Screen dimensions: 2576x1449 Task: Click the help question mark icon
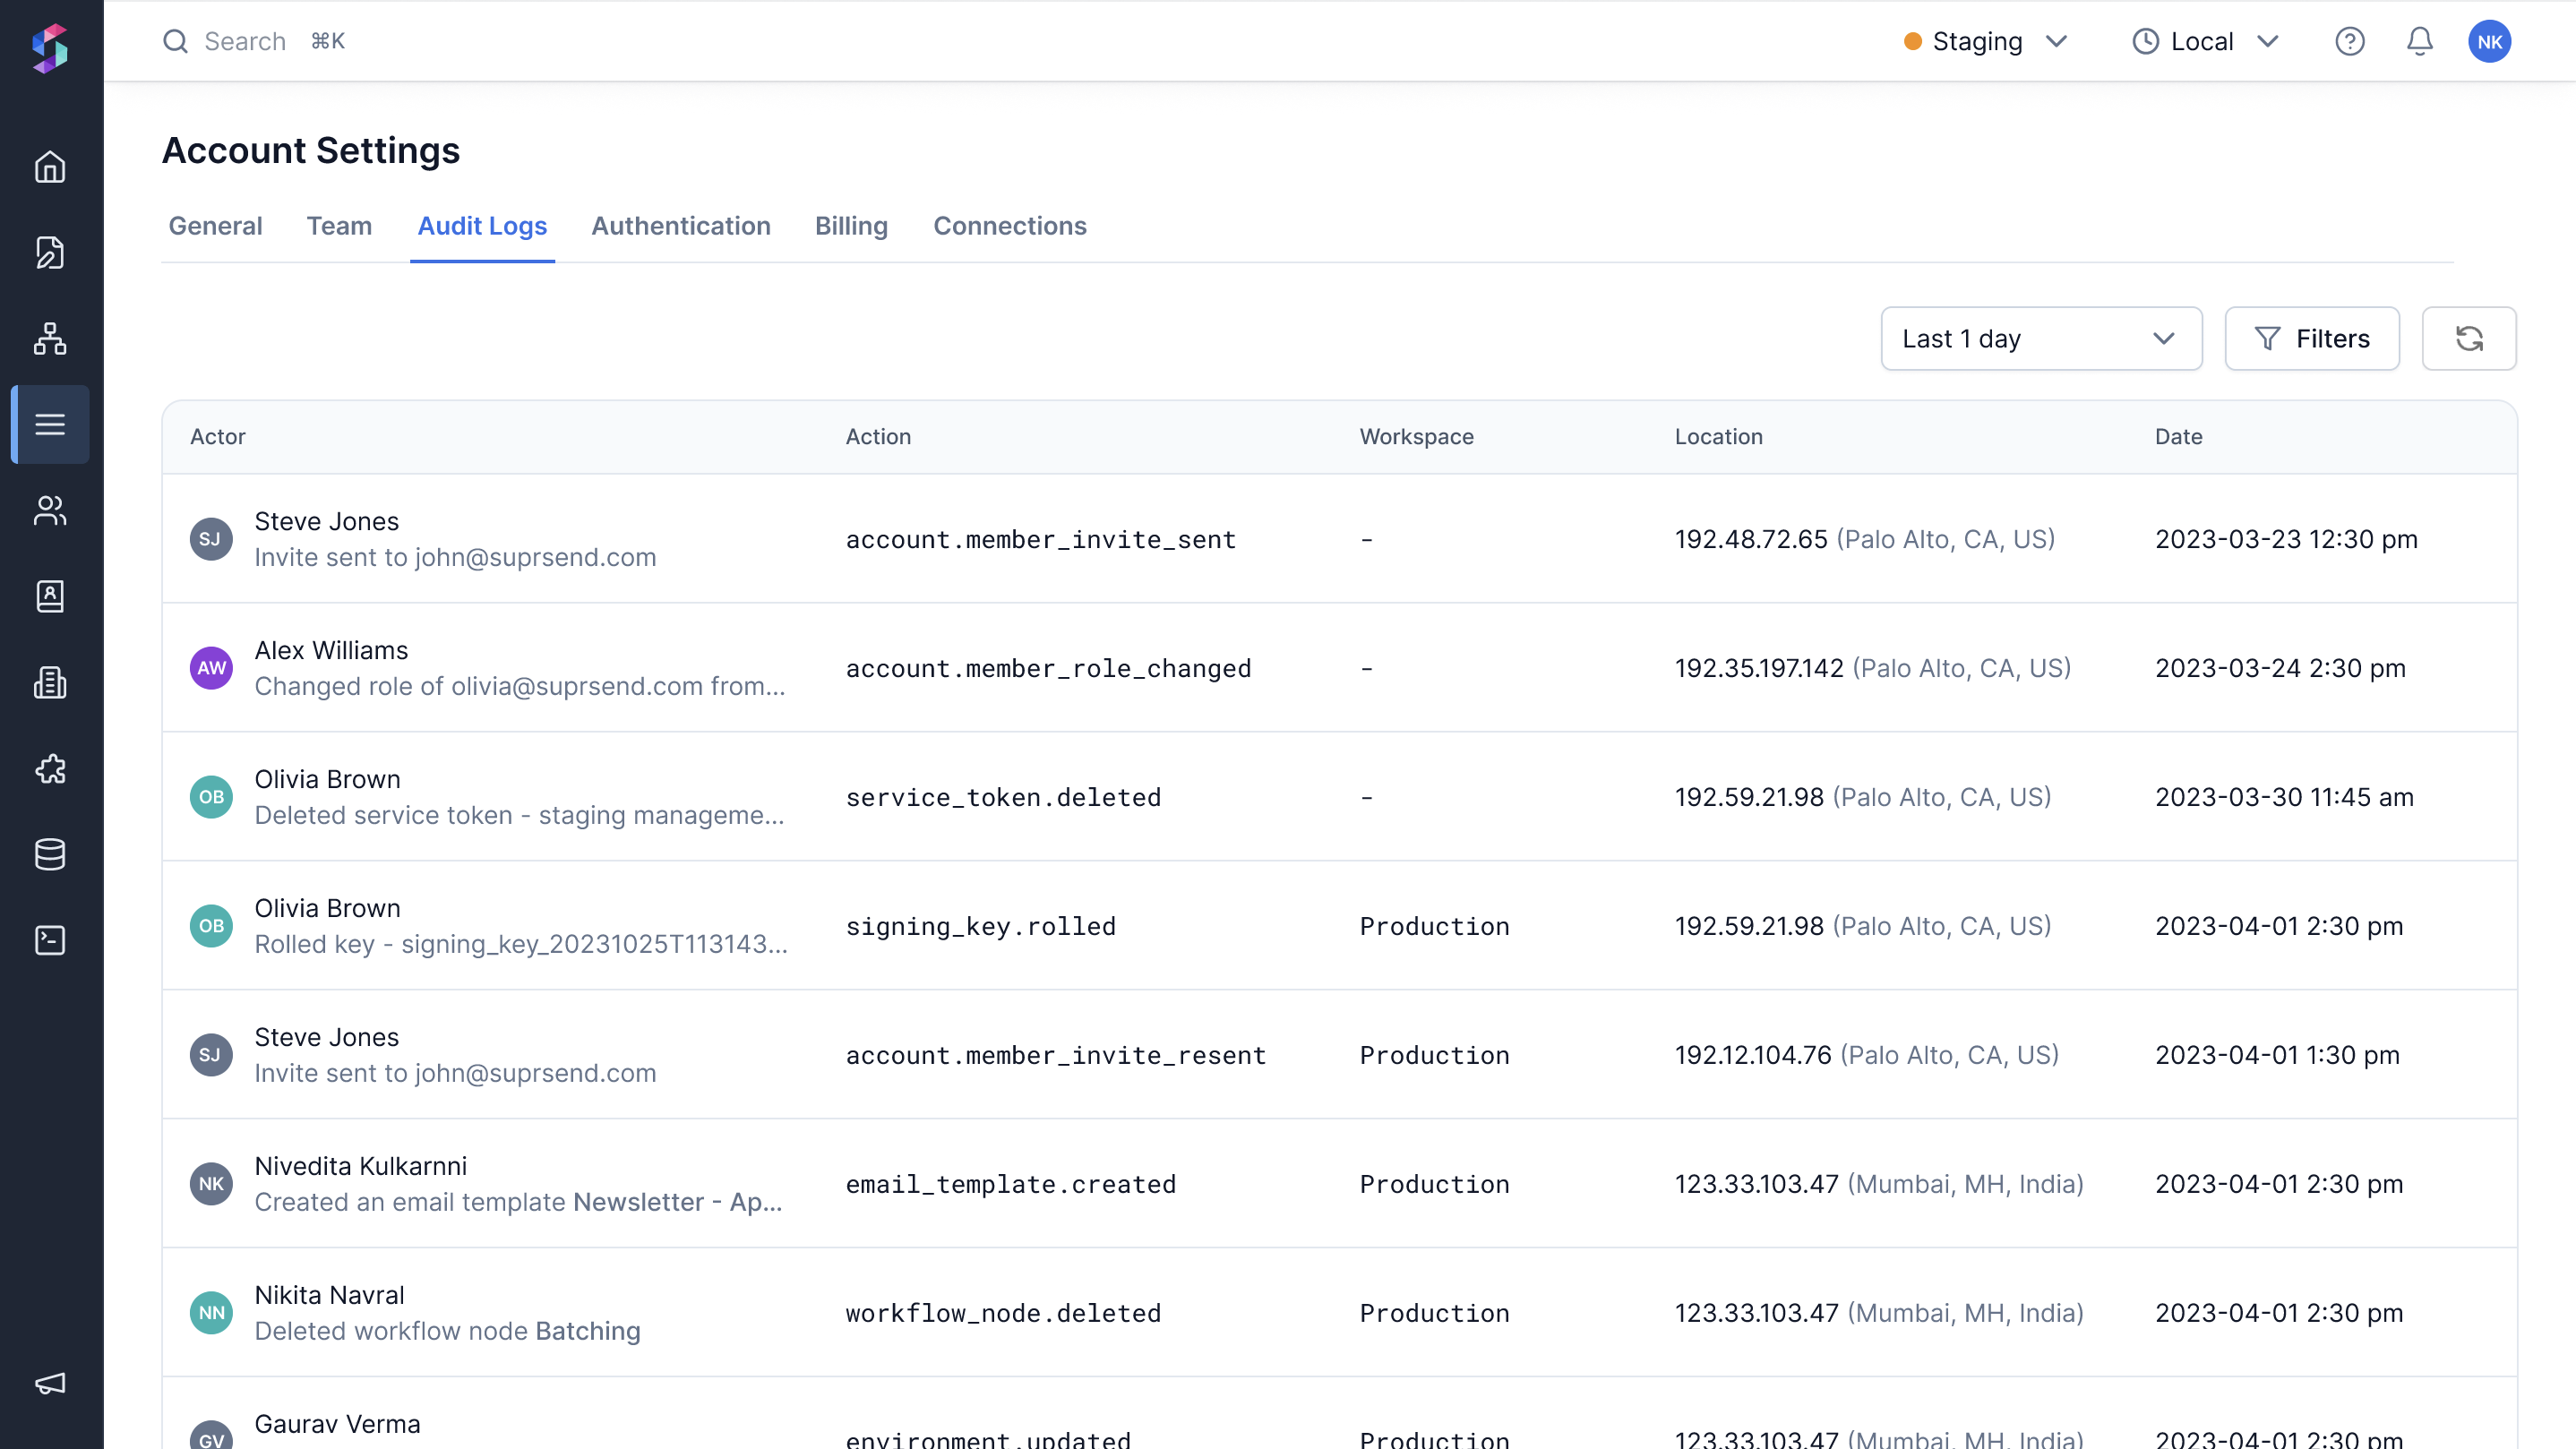click(x=2349, y=41)
